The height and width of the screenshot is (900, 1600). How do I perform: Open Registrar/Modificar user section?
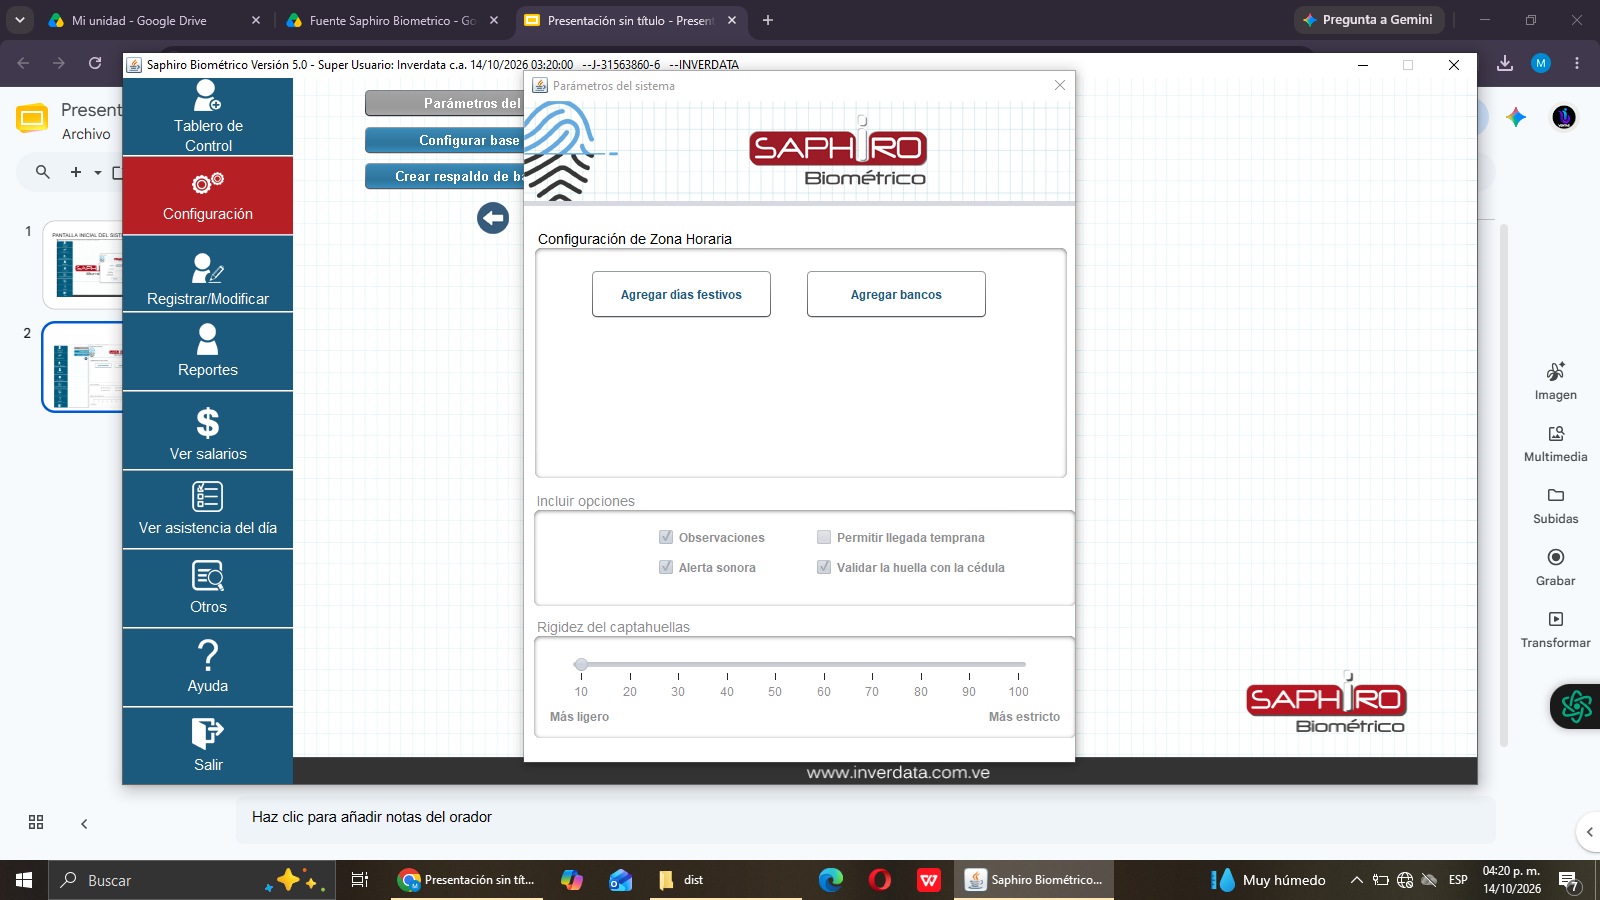pos(208,275)
